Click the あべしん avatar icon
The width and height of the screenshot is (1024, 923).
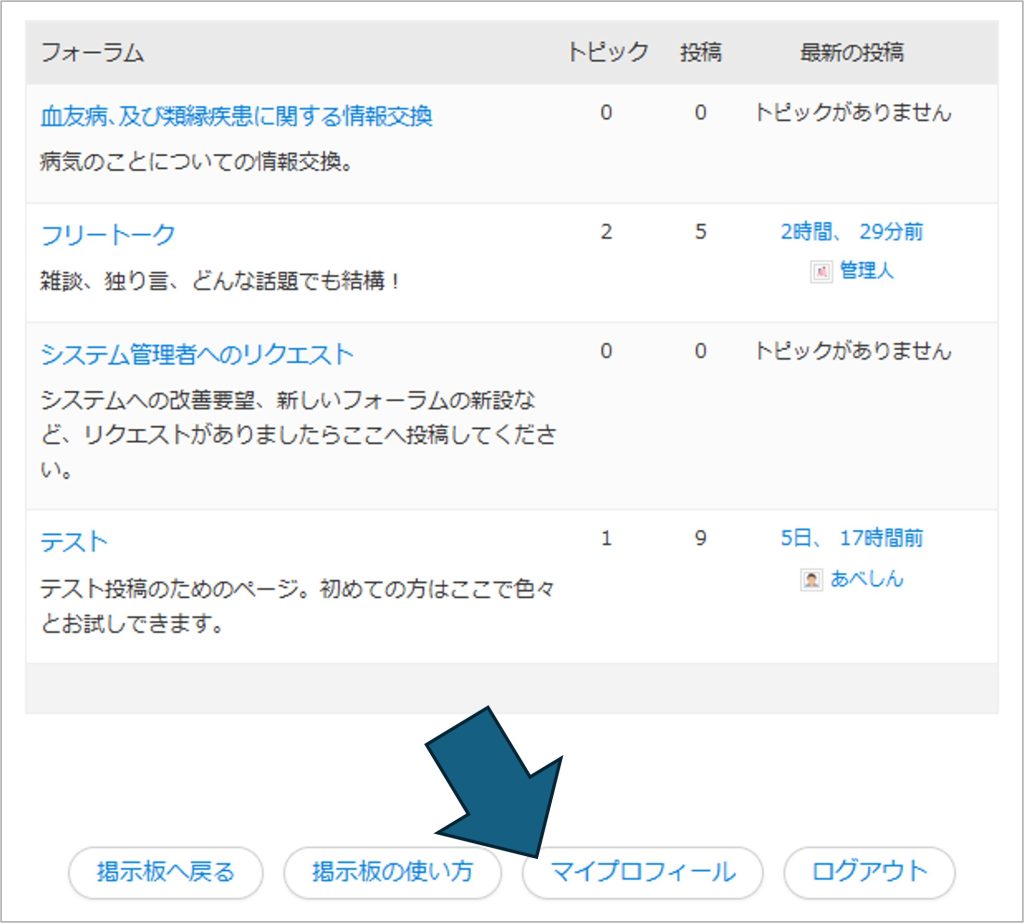coord(811,579)
